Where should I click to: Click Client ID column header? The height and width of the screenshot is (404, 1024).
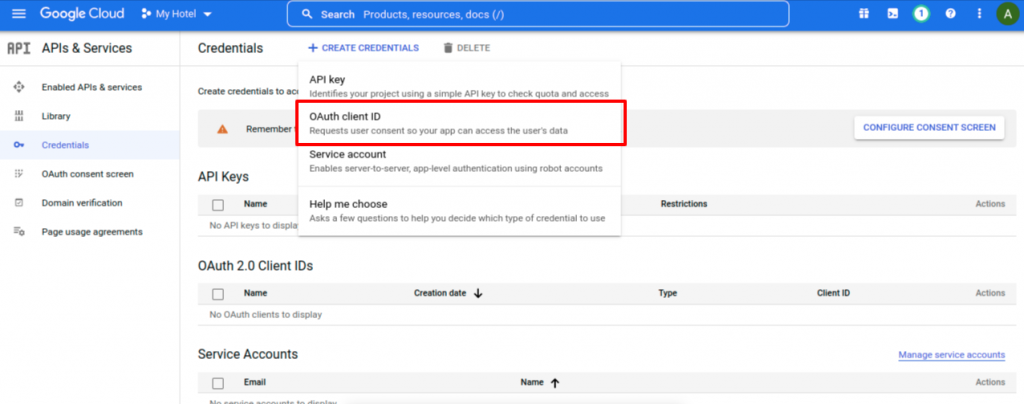point(833,293)
